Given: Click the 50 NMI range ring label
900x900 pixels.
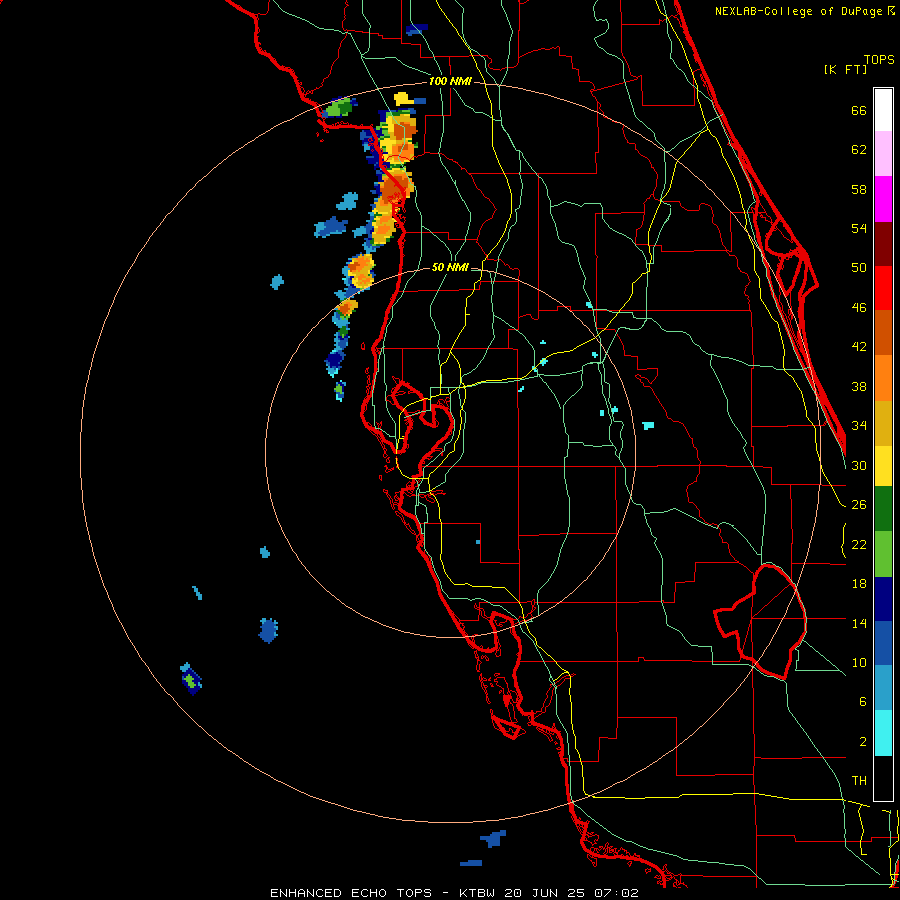Looking at the screenshot, I should (450, 267).
